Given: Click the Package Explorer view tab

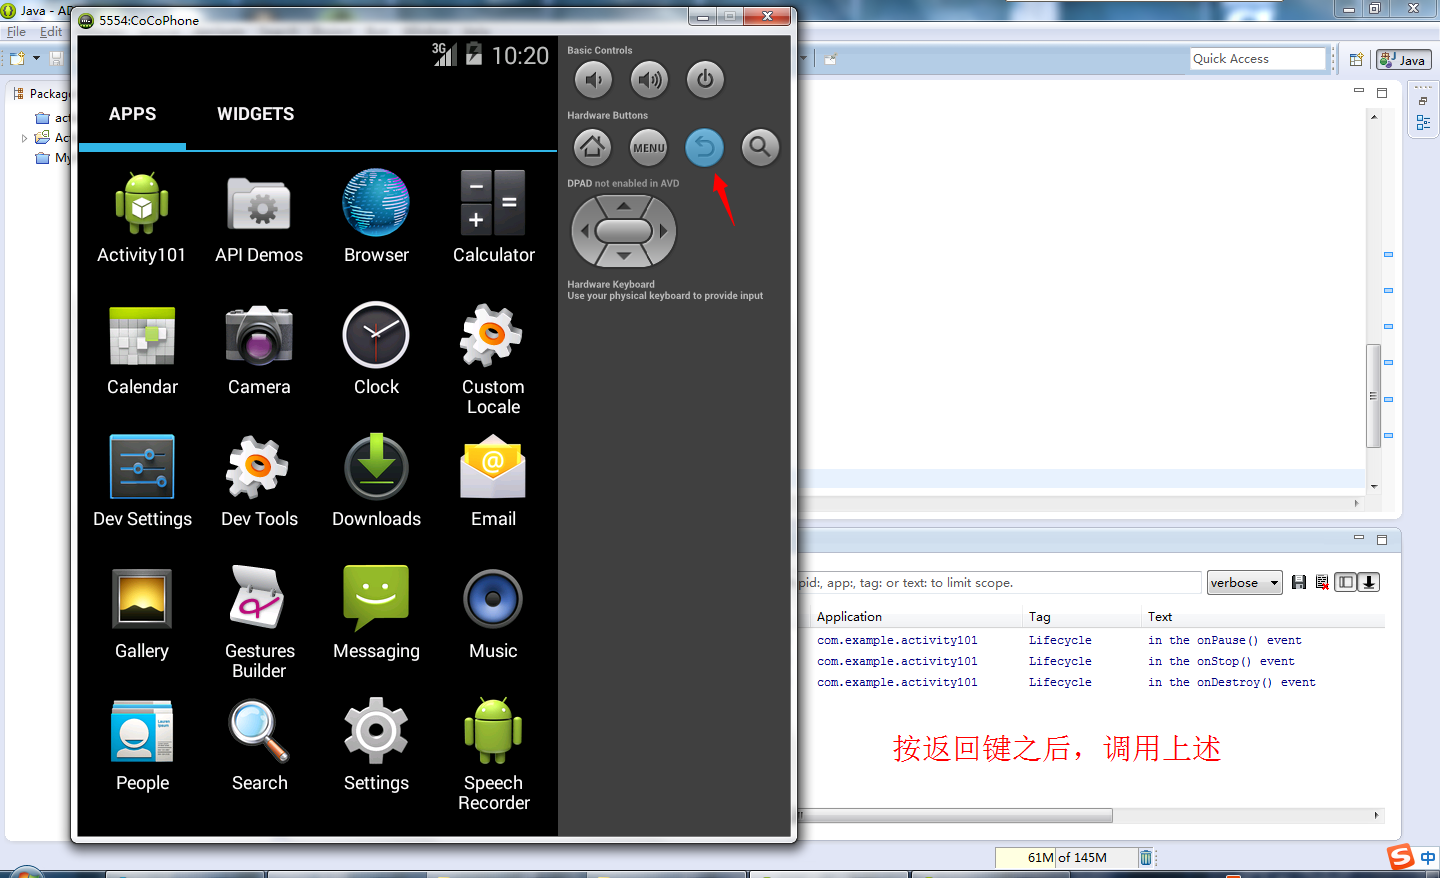Looking at the screenshot, I should [40, 93].
